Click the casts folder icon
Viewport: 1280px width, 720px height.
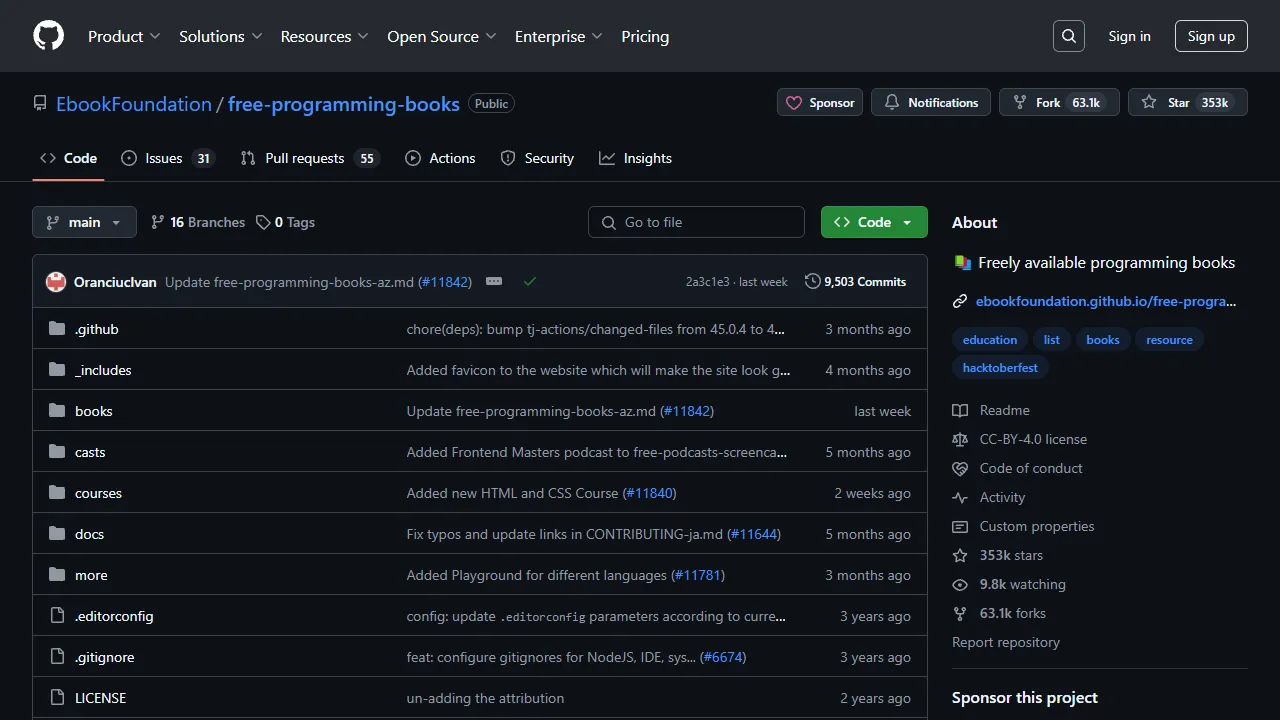57,452
